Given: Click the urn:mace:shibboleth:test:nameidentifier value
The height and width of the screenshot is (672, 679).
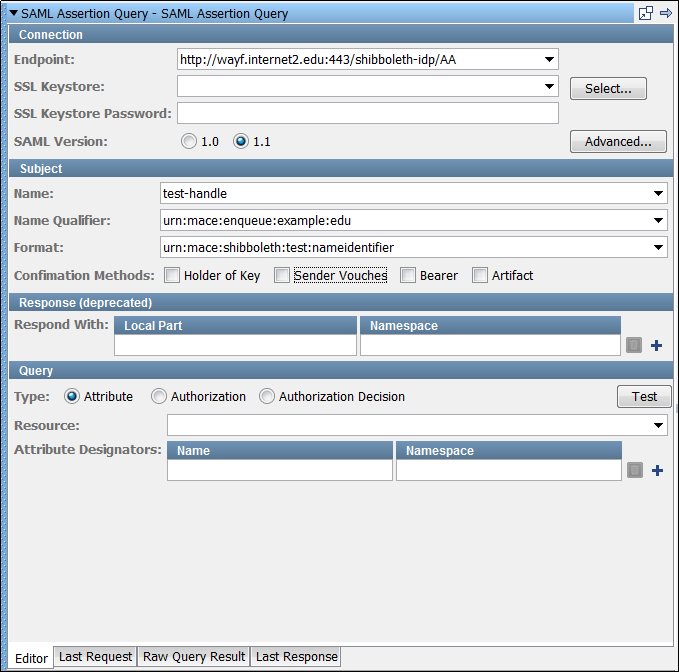Looking at the screenshot, I should tap(278, 247).
